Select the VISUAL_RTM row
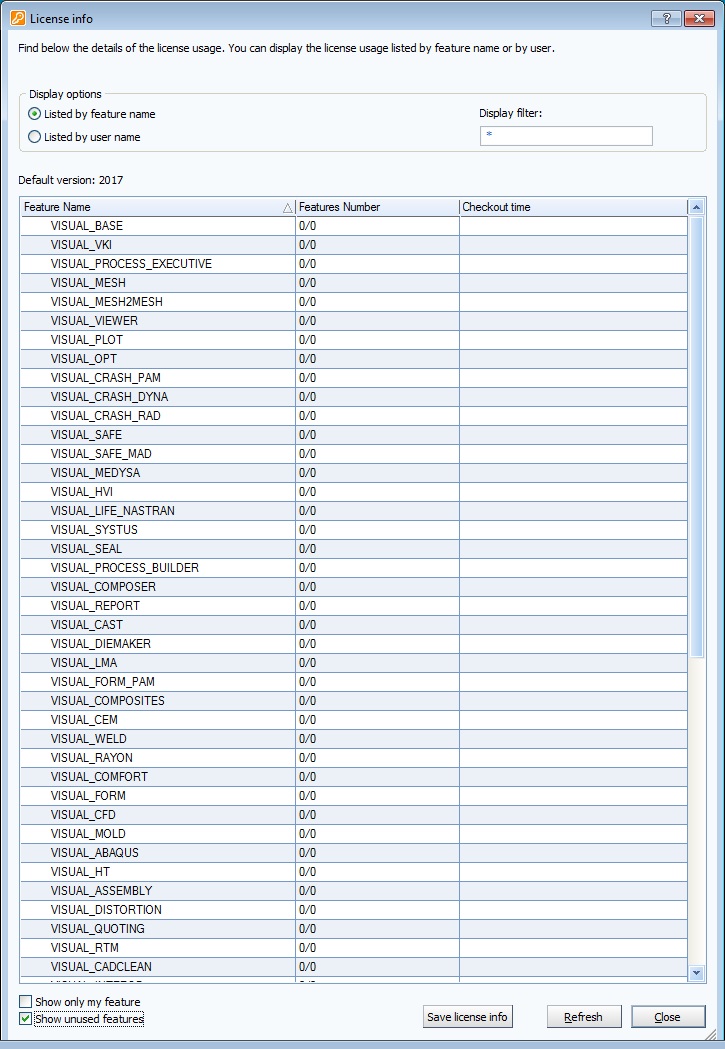Image resolution: width=725 pixels, height=1049 pixels. pos(354,948)
